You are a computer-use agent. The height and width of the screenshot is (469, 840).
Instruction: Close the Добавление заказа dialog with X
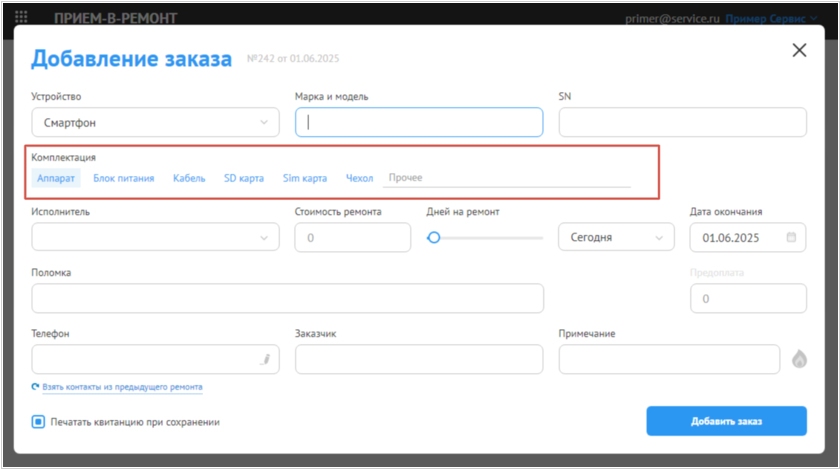[799, 50]
